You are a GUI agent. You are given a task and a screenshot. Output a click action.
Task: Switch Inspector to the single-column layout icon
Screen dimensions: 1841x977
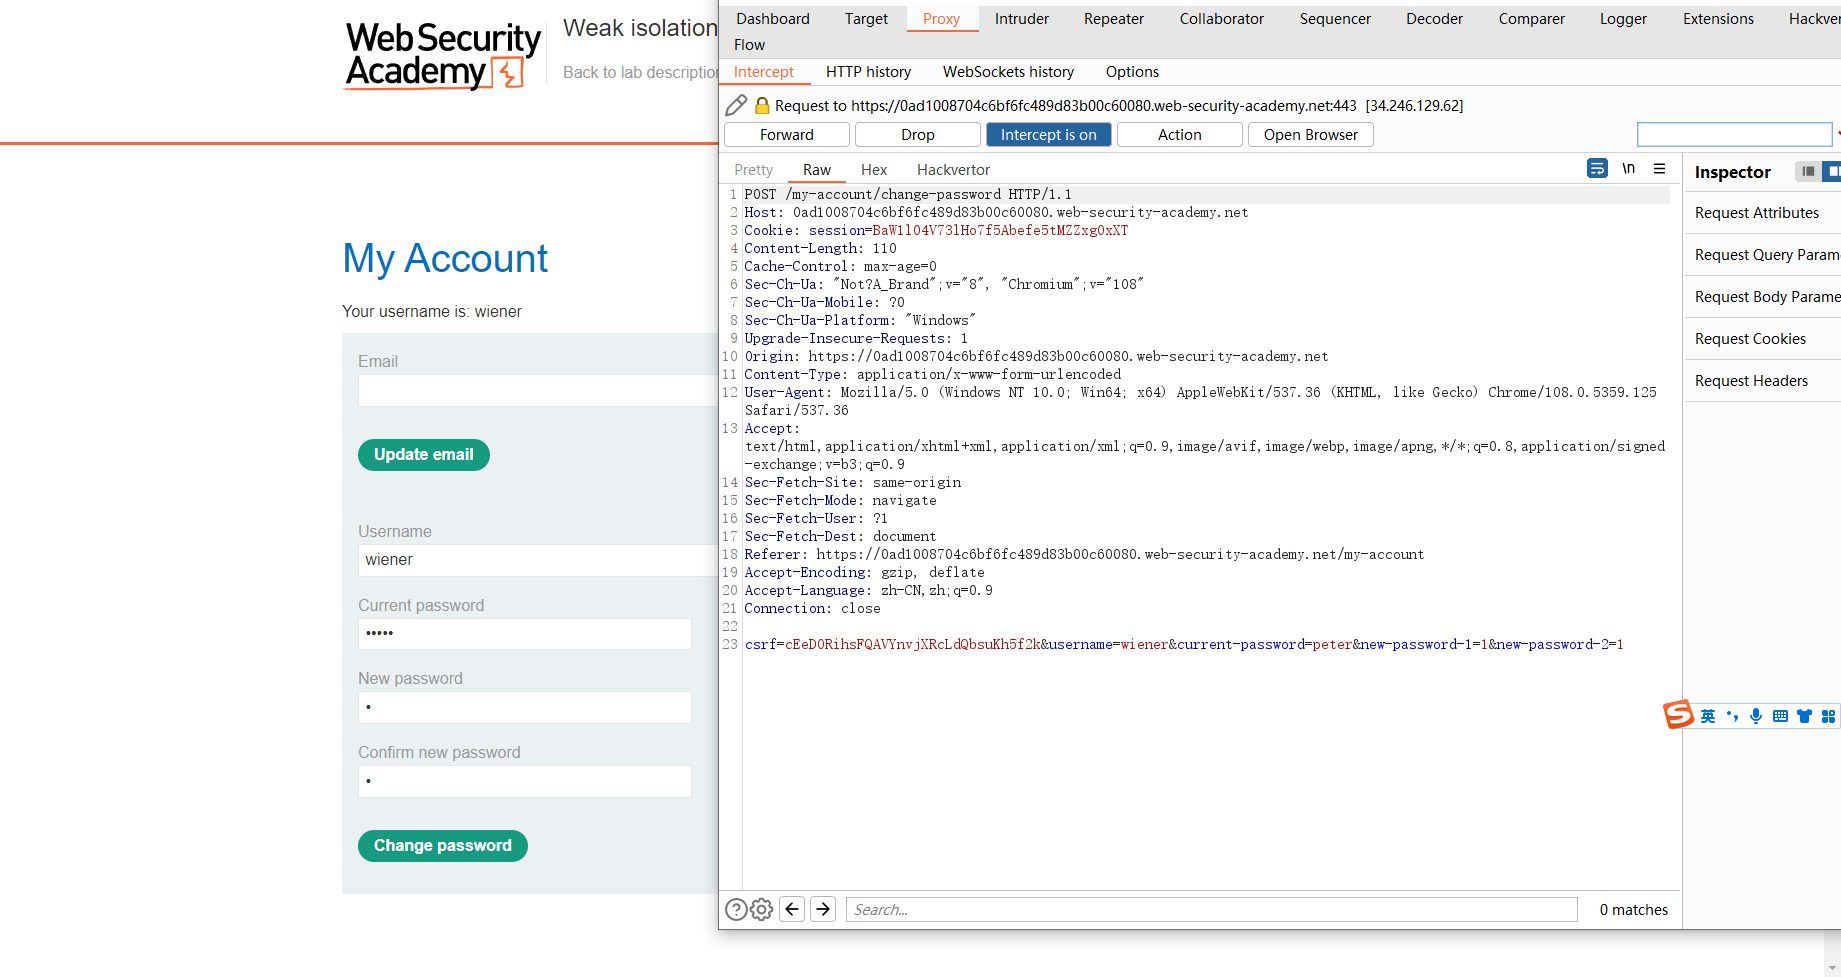tap(1808, 171)
